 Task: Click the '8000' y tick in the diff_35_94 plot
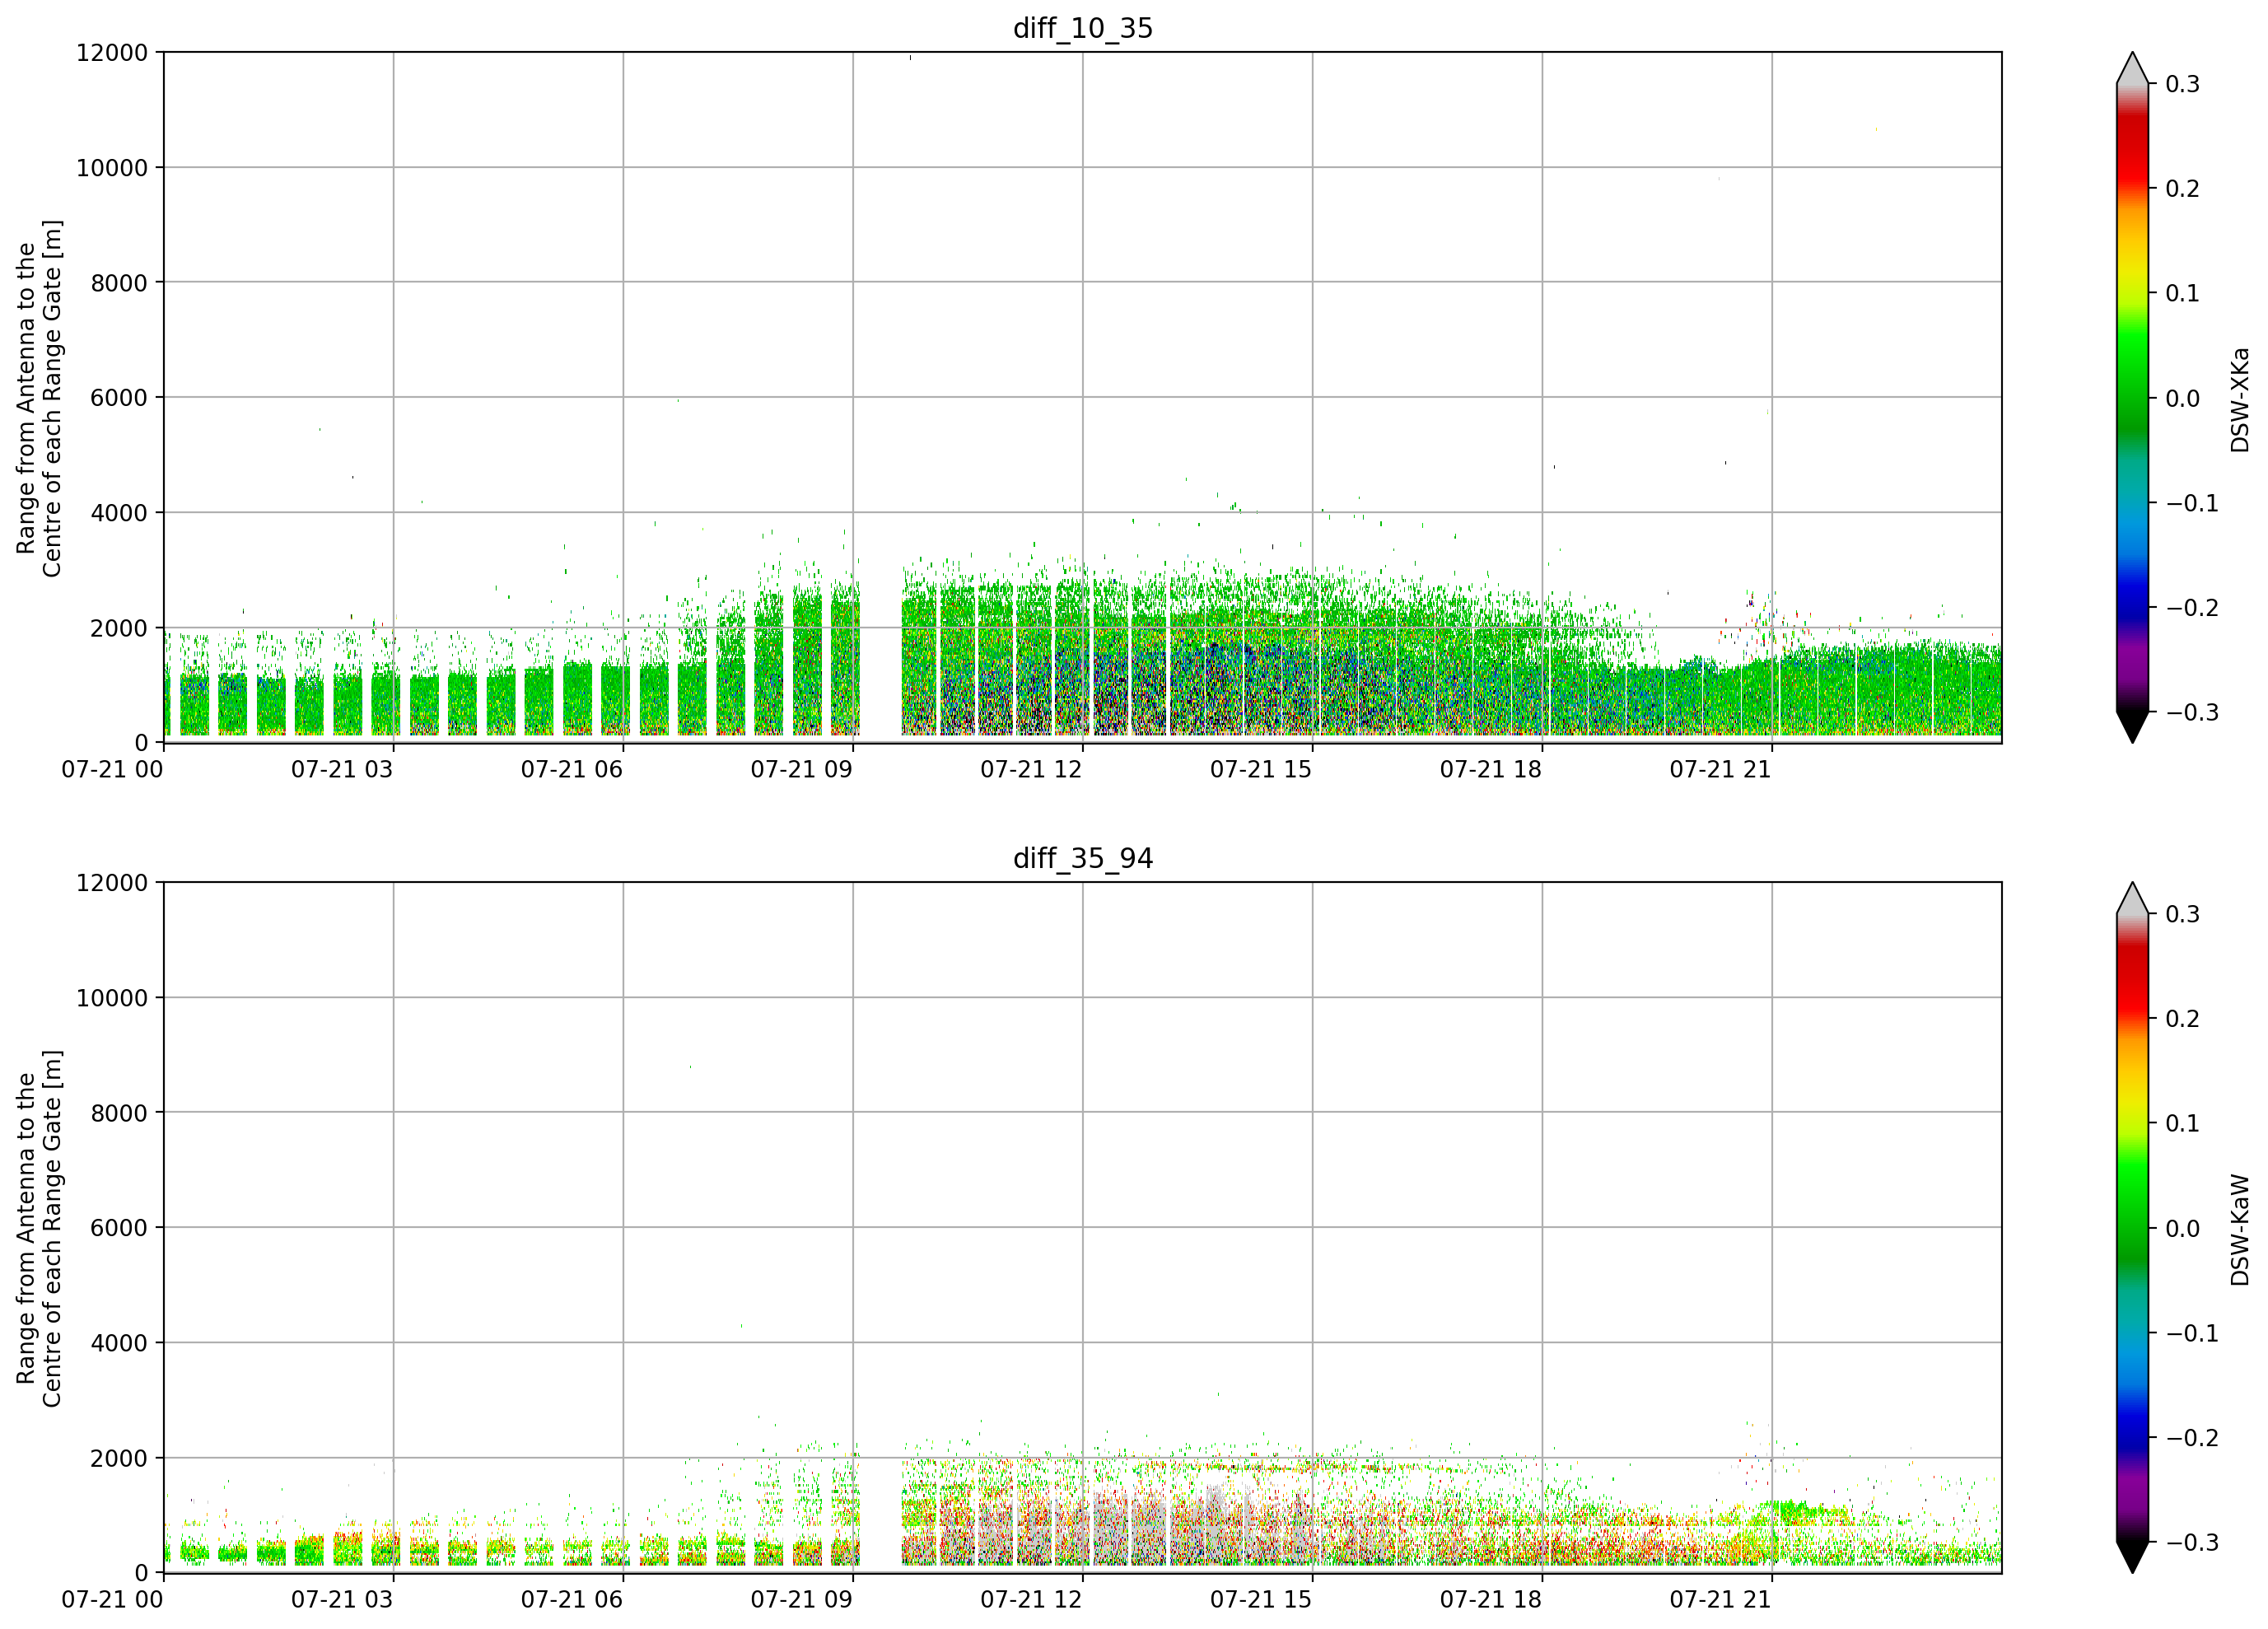(x=119, y=1112)
